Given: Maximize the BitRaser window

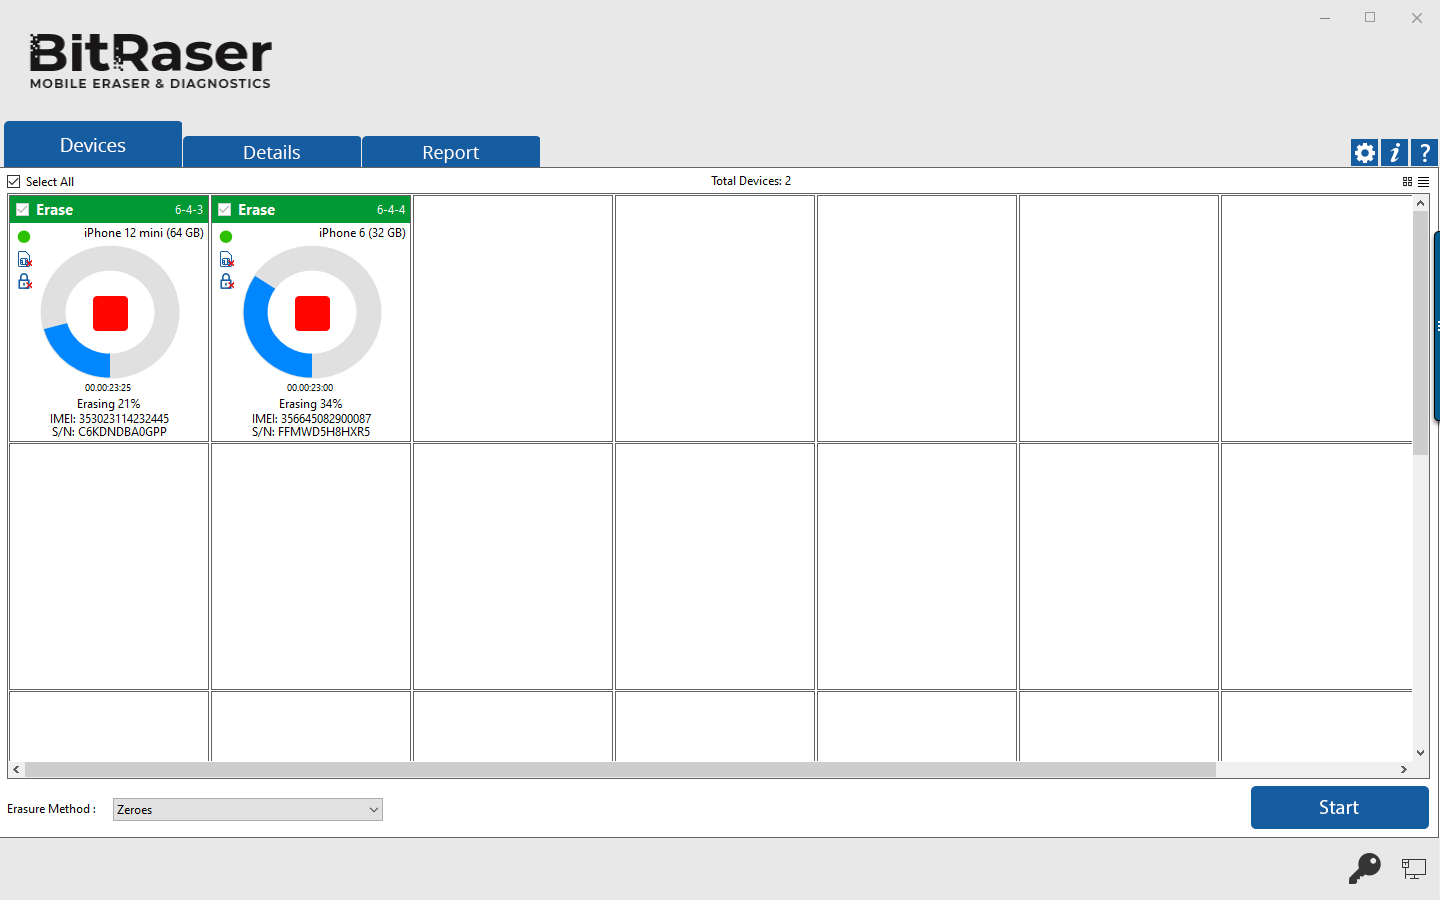Looking at the screenshot, I should [1370, 18].
